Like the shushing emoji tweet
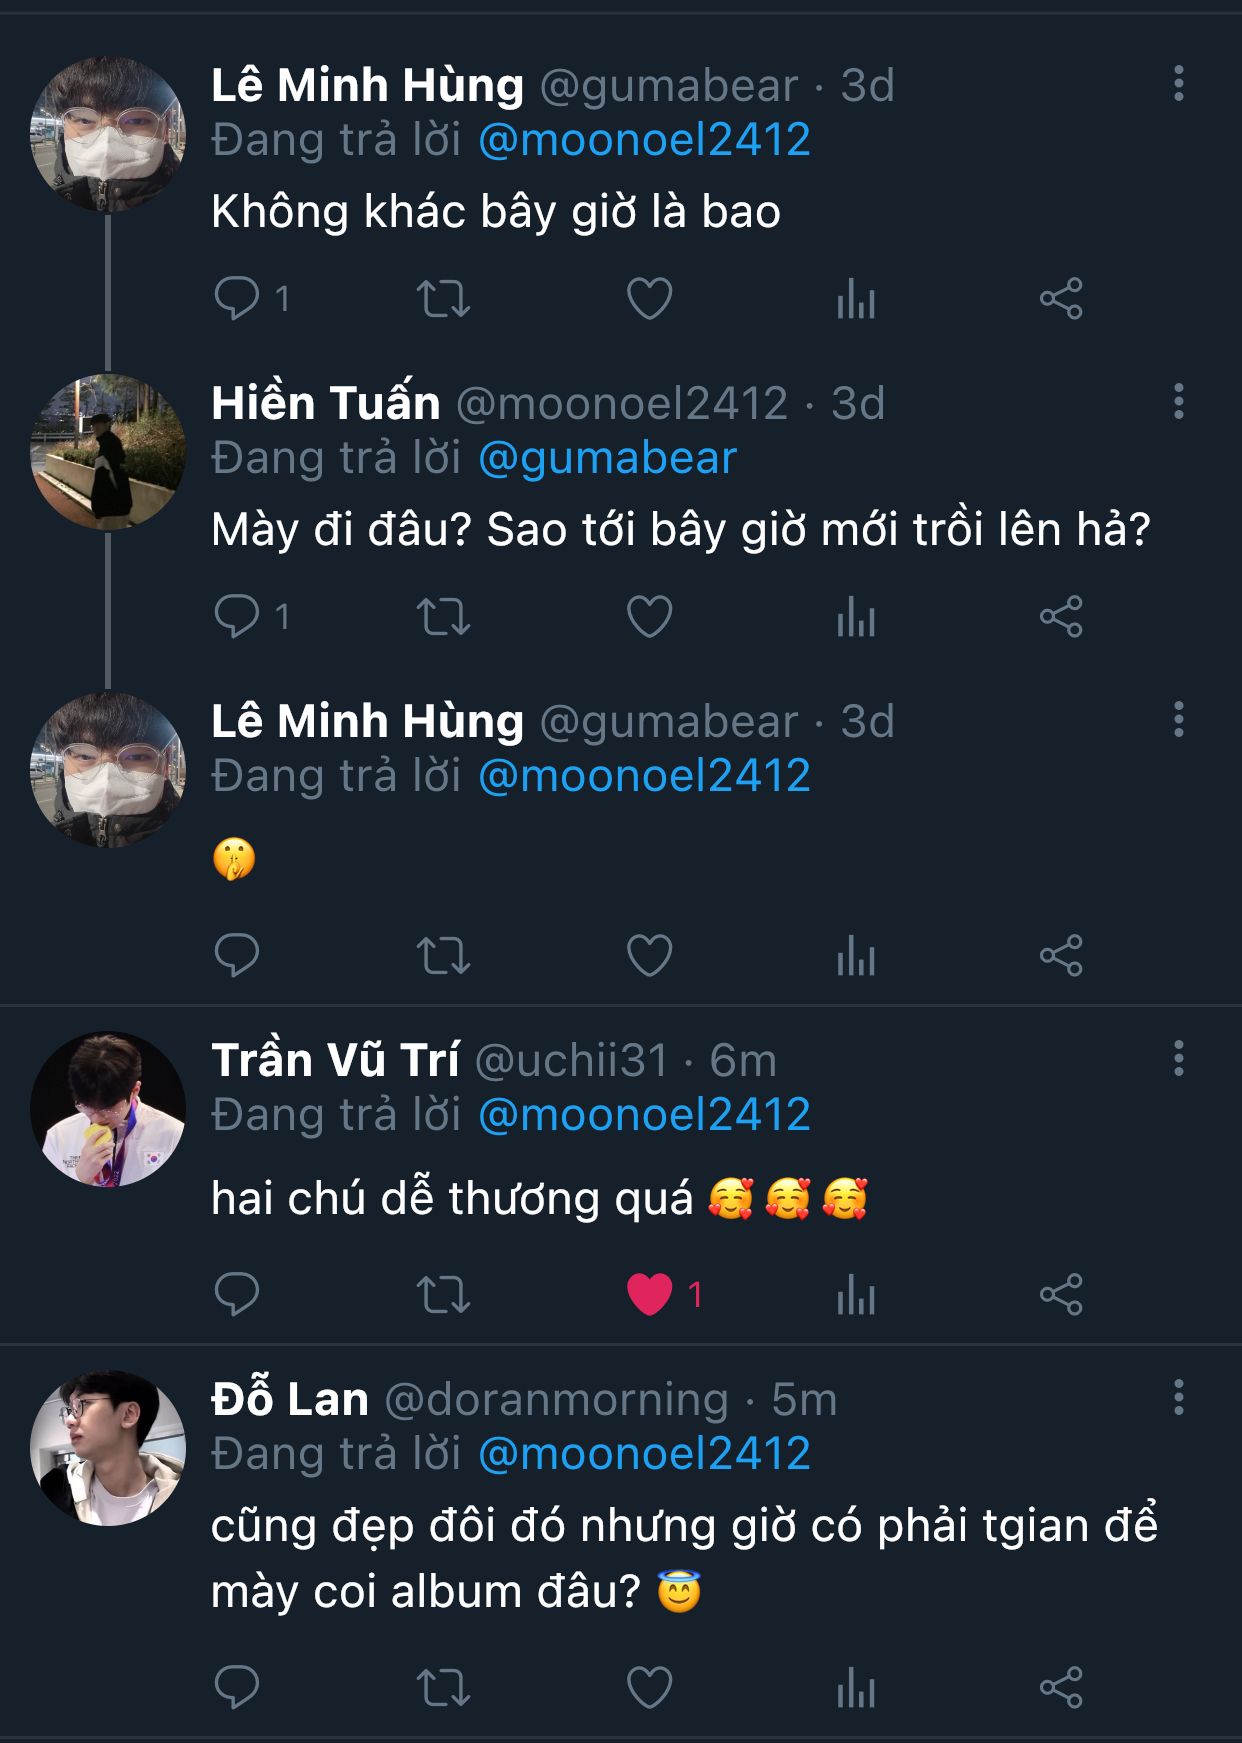 click(x=650, y=955)
